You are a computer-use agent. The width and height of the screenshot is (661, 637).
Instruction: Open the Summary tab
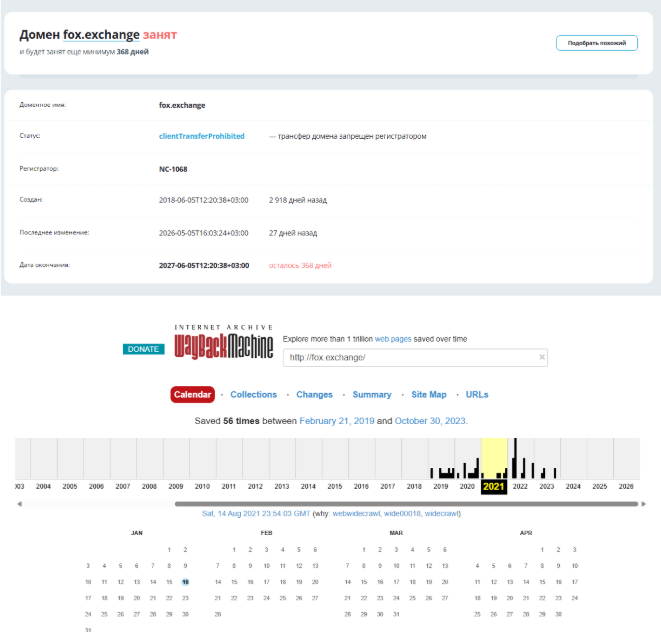(x=372, y=395)
